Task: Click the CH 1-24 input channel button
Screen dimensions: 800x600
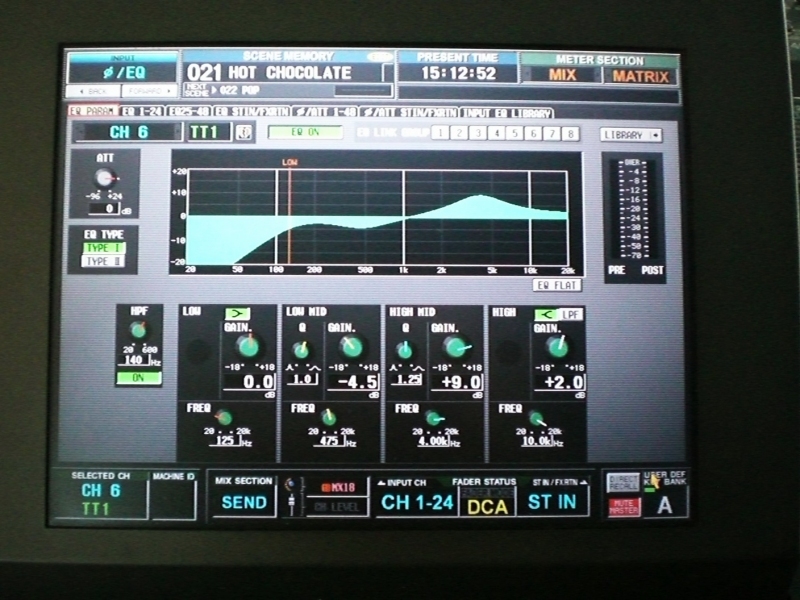Action: (x=417, y=503)
